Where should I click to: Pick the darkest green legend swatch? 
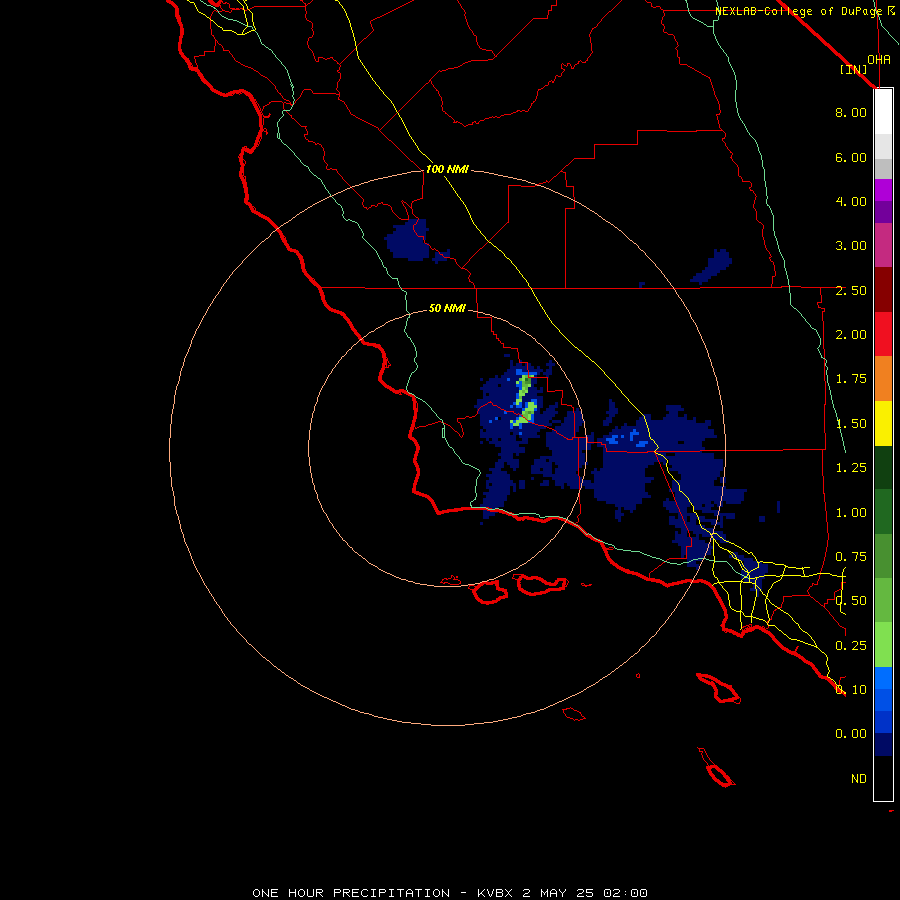point(883,467)
